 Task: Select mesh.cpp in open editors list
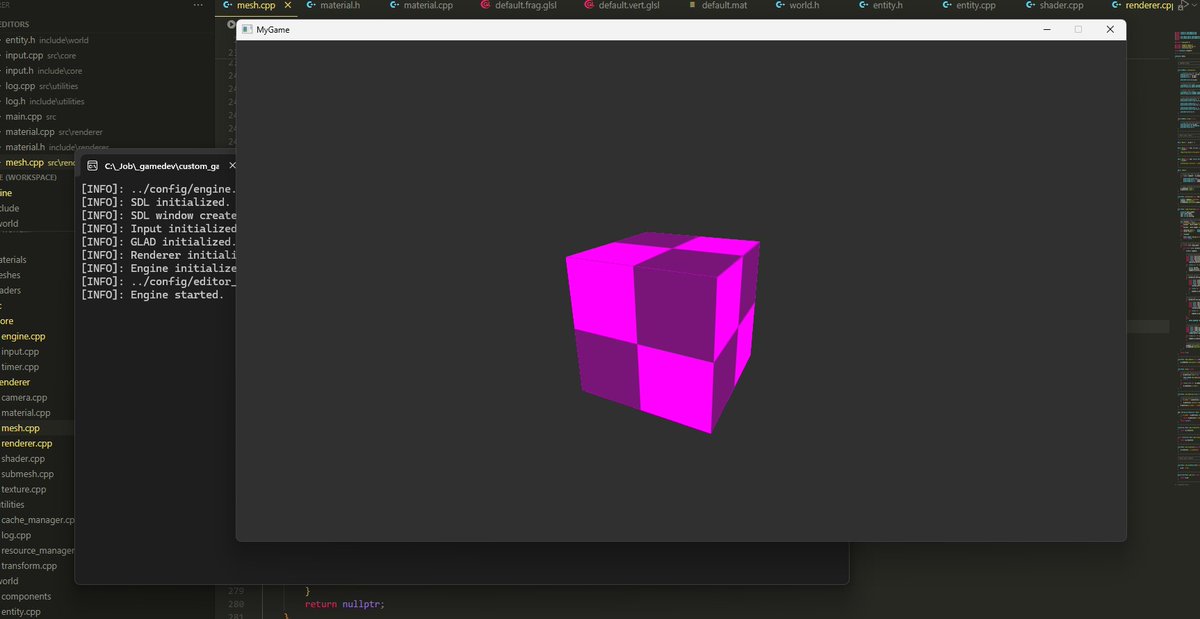pyautogui.click(x=40, y=162)
